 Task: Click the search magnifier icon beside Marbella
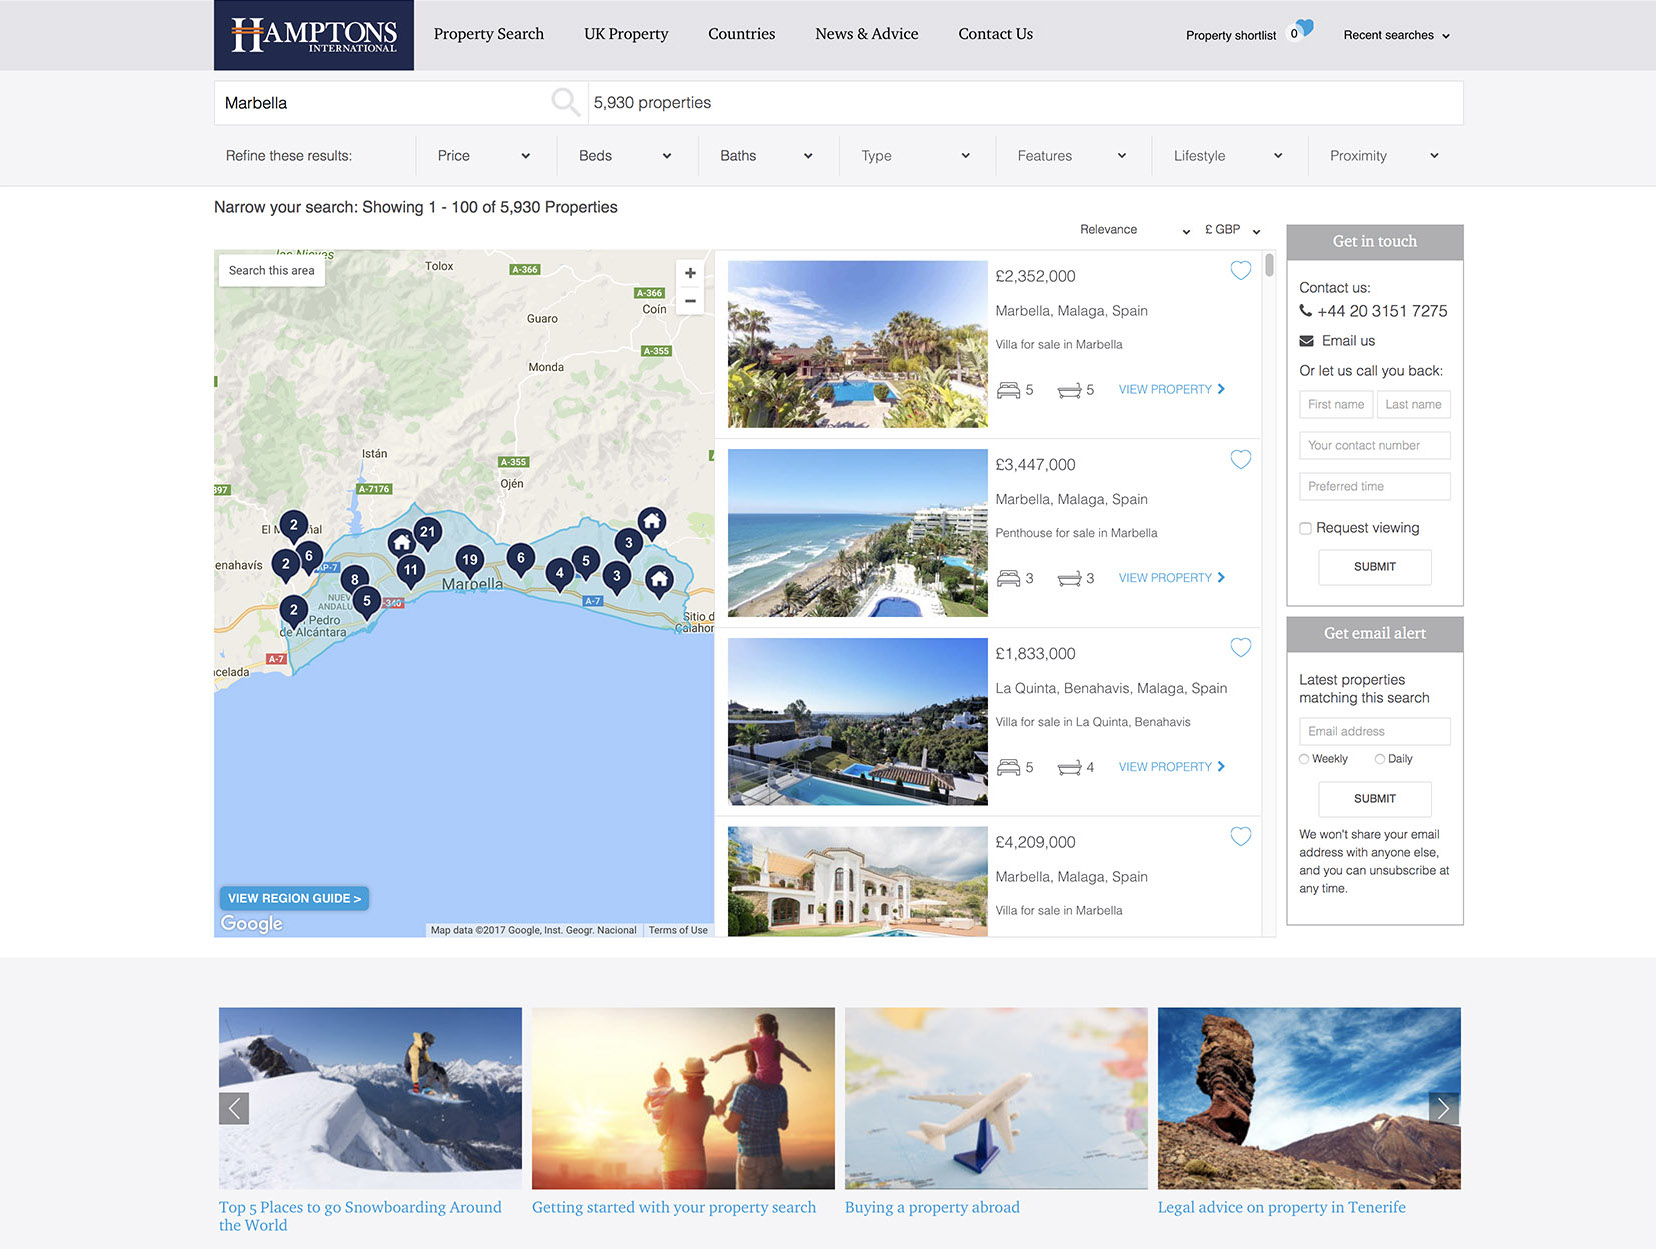point(565,102)
